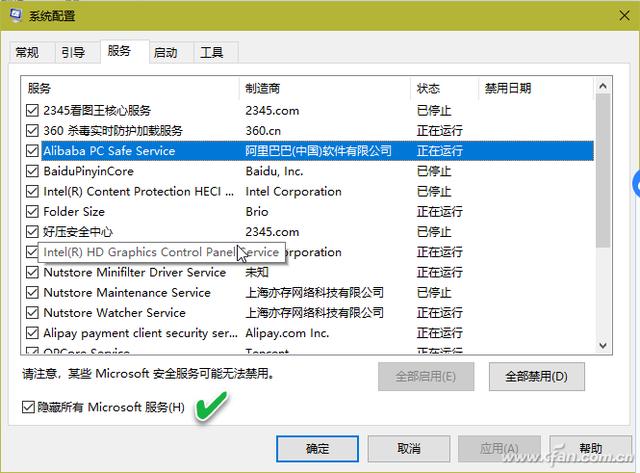Click the Alipay.com Inc. manufacturer cell
This screenshot has height=473, width=640.
tap(287, 333)
